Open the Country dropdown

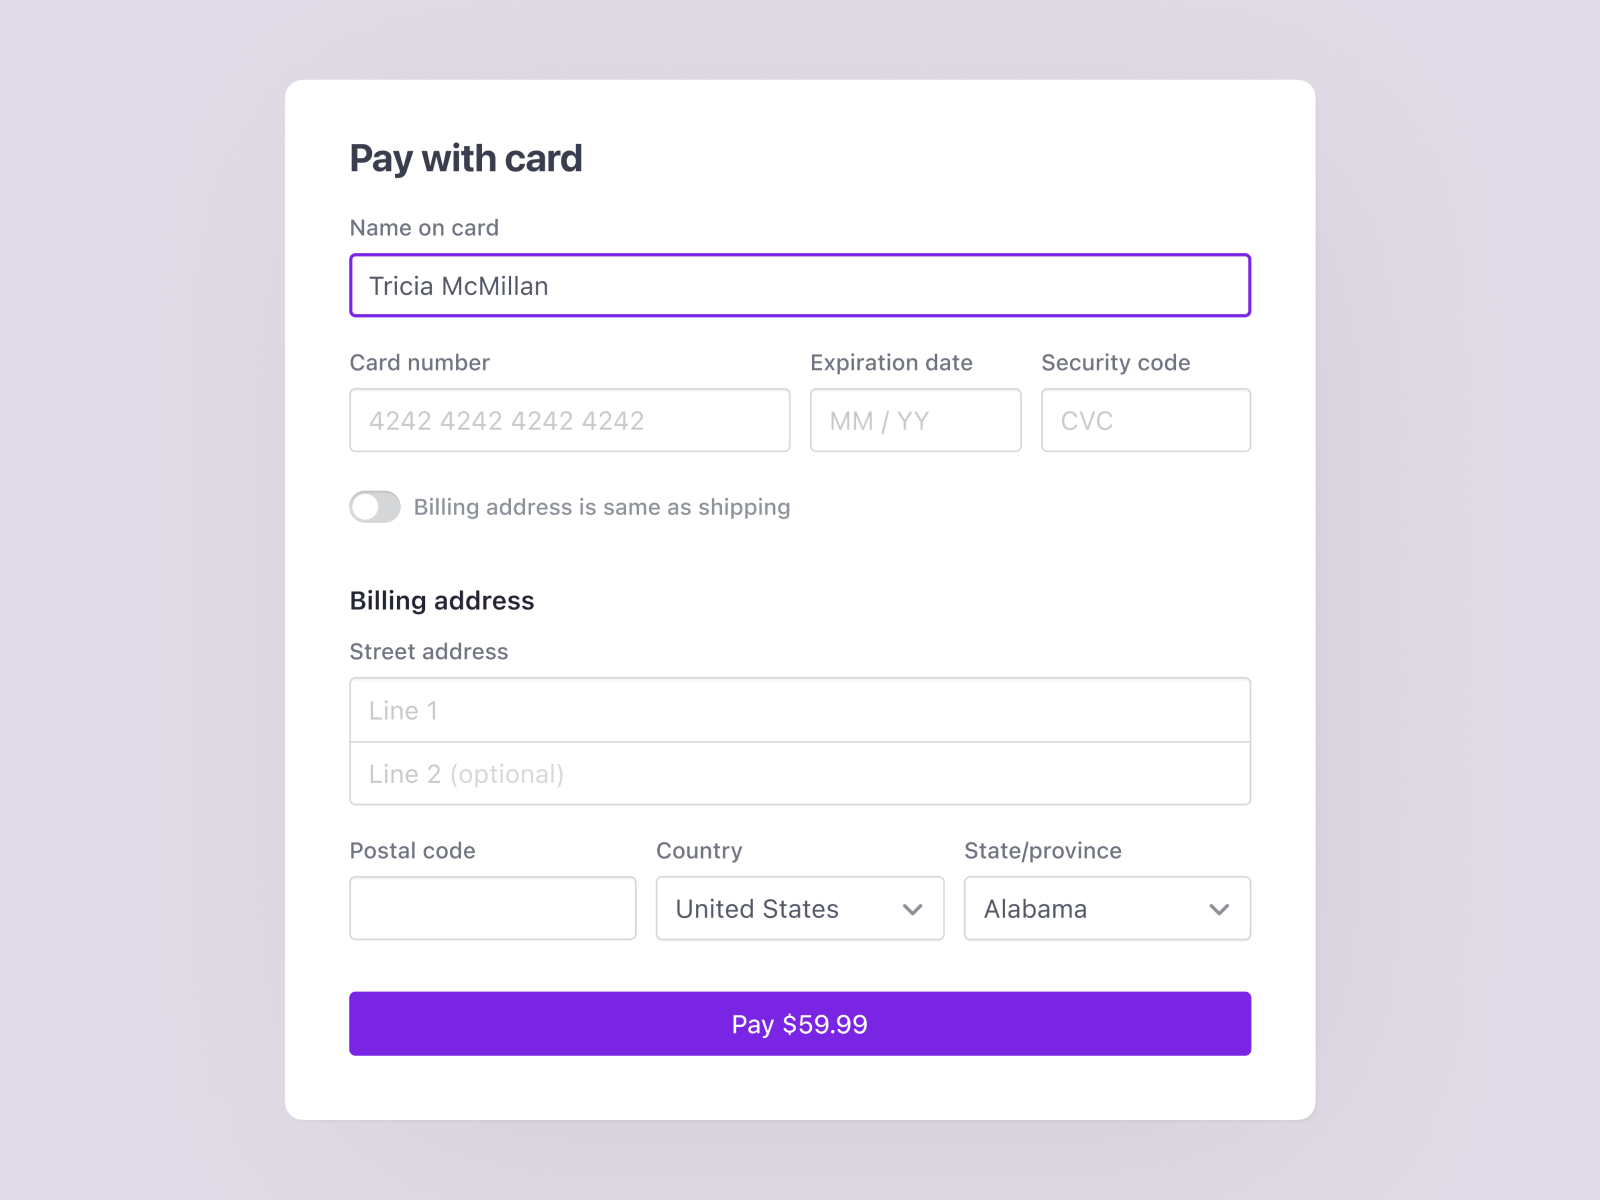(799, 908)
